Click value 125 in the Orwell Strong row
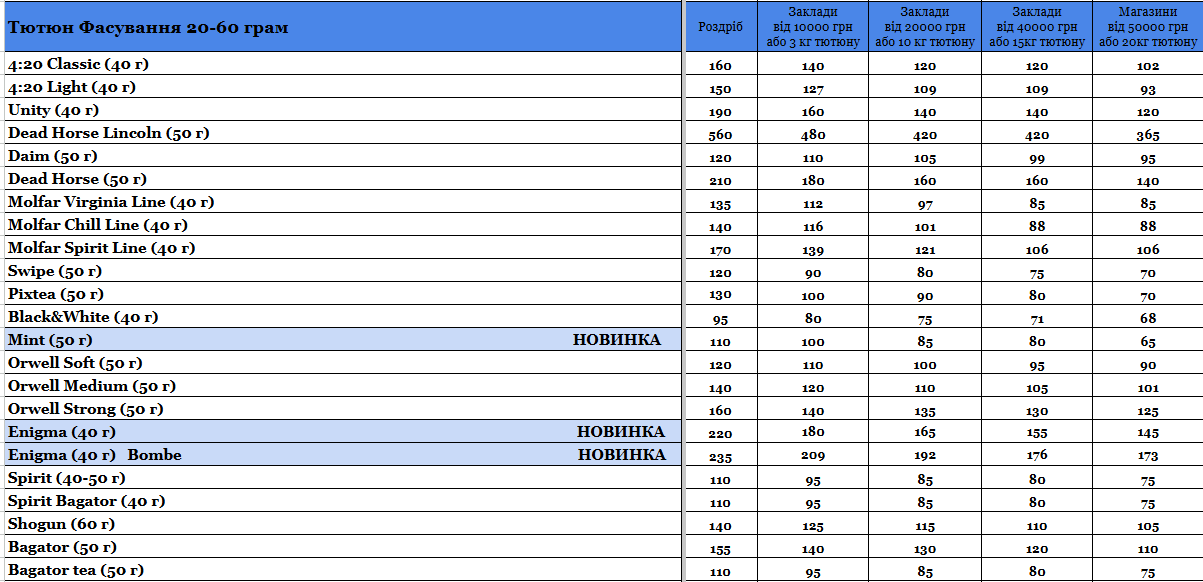 [x=1148, y=411]
